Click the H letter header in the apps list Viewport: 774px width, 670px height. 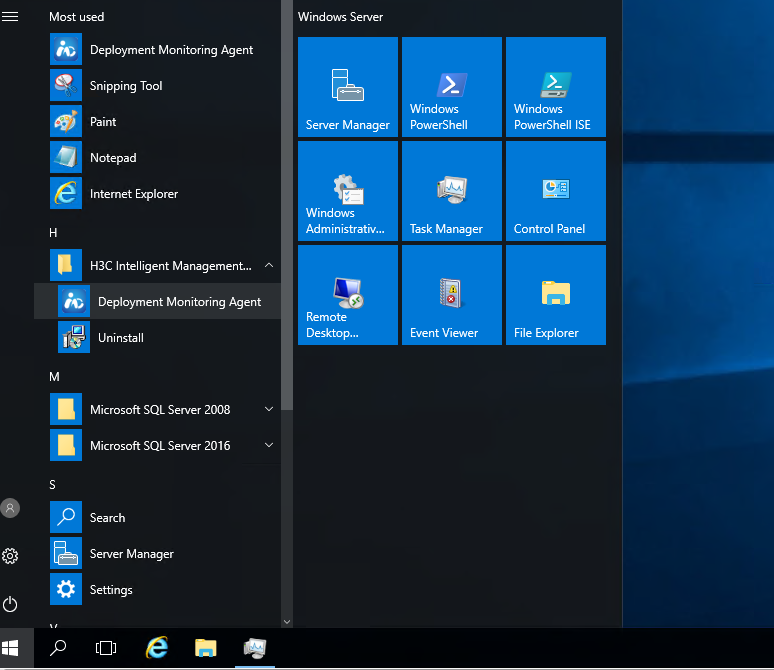point(53,233)
